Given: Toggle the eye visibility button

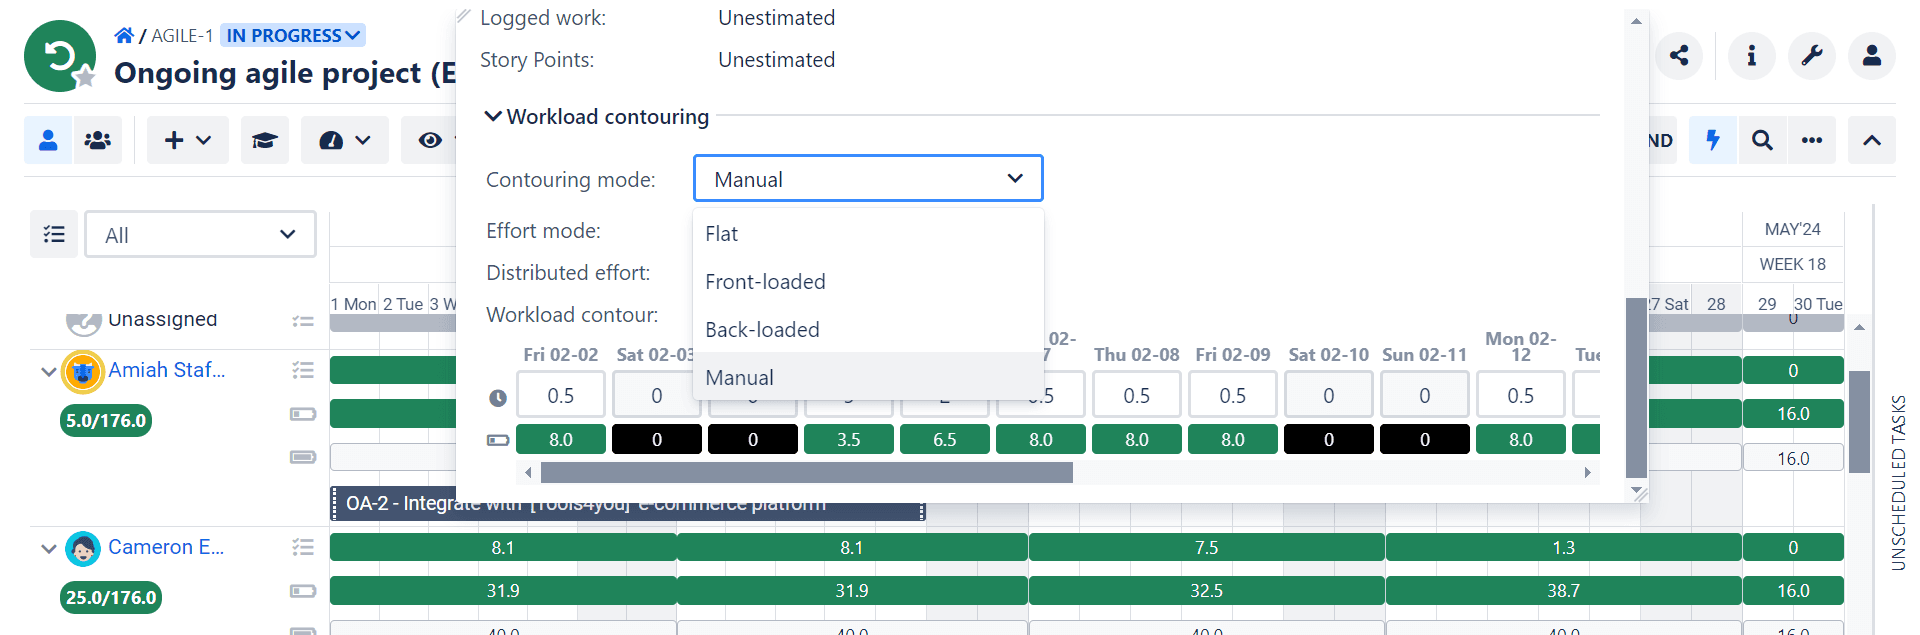Looking at the screenshot, I should [430, 140].
